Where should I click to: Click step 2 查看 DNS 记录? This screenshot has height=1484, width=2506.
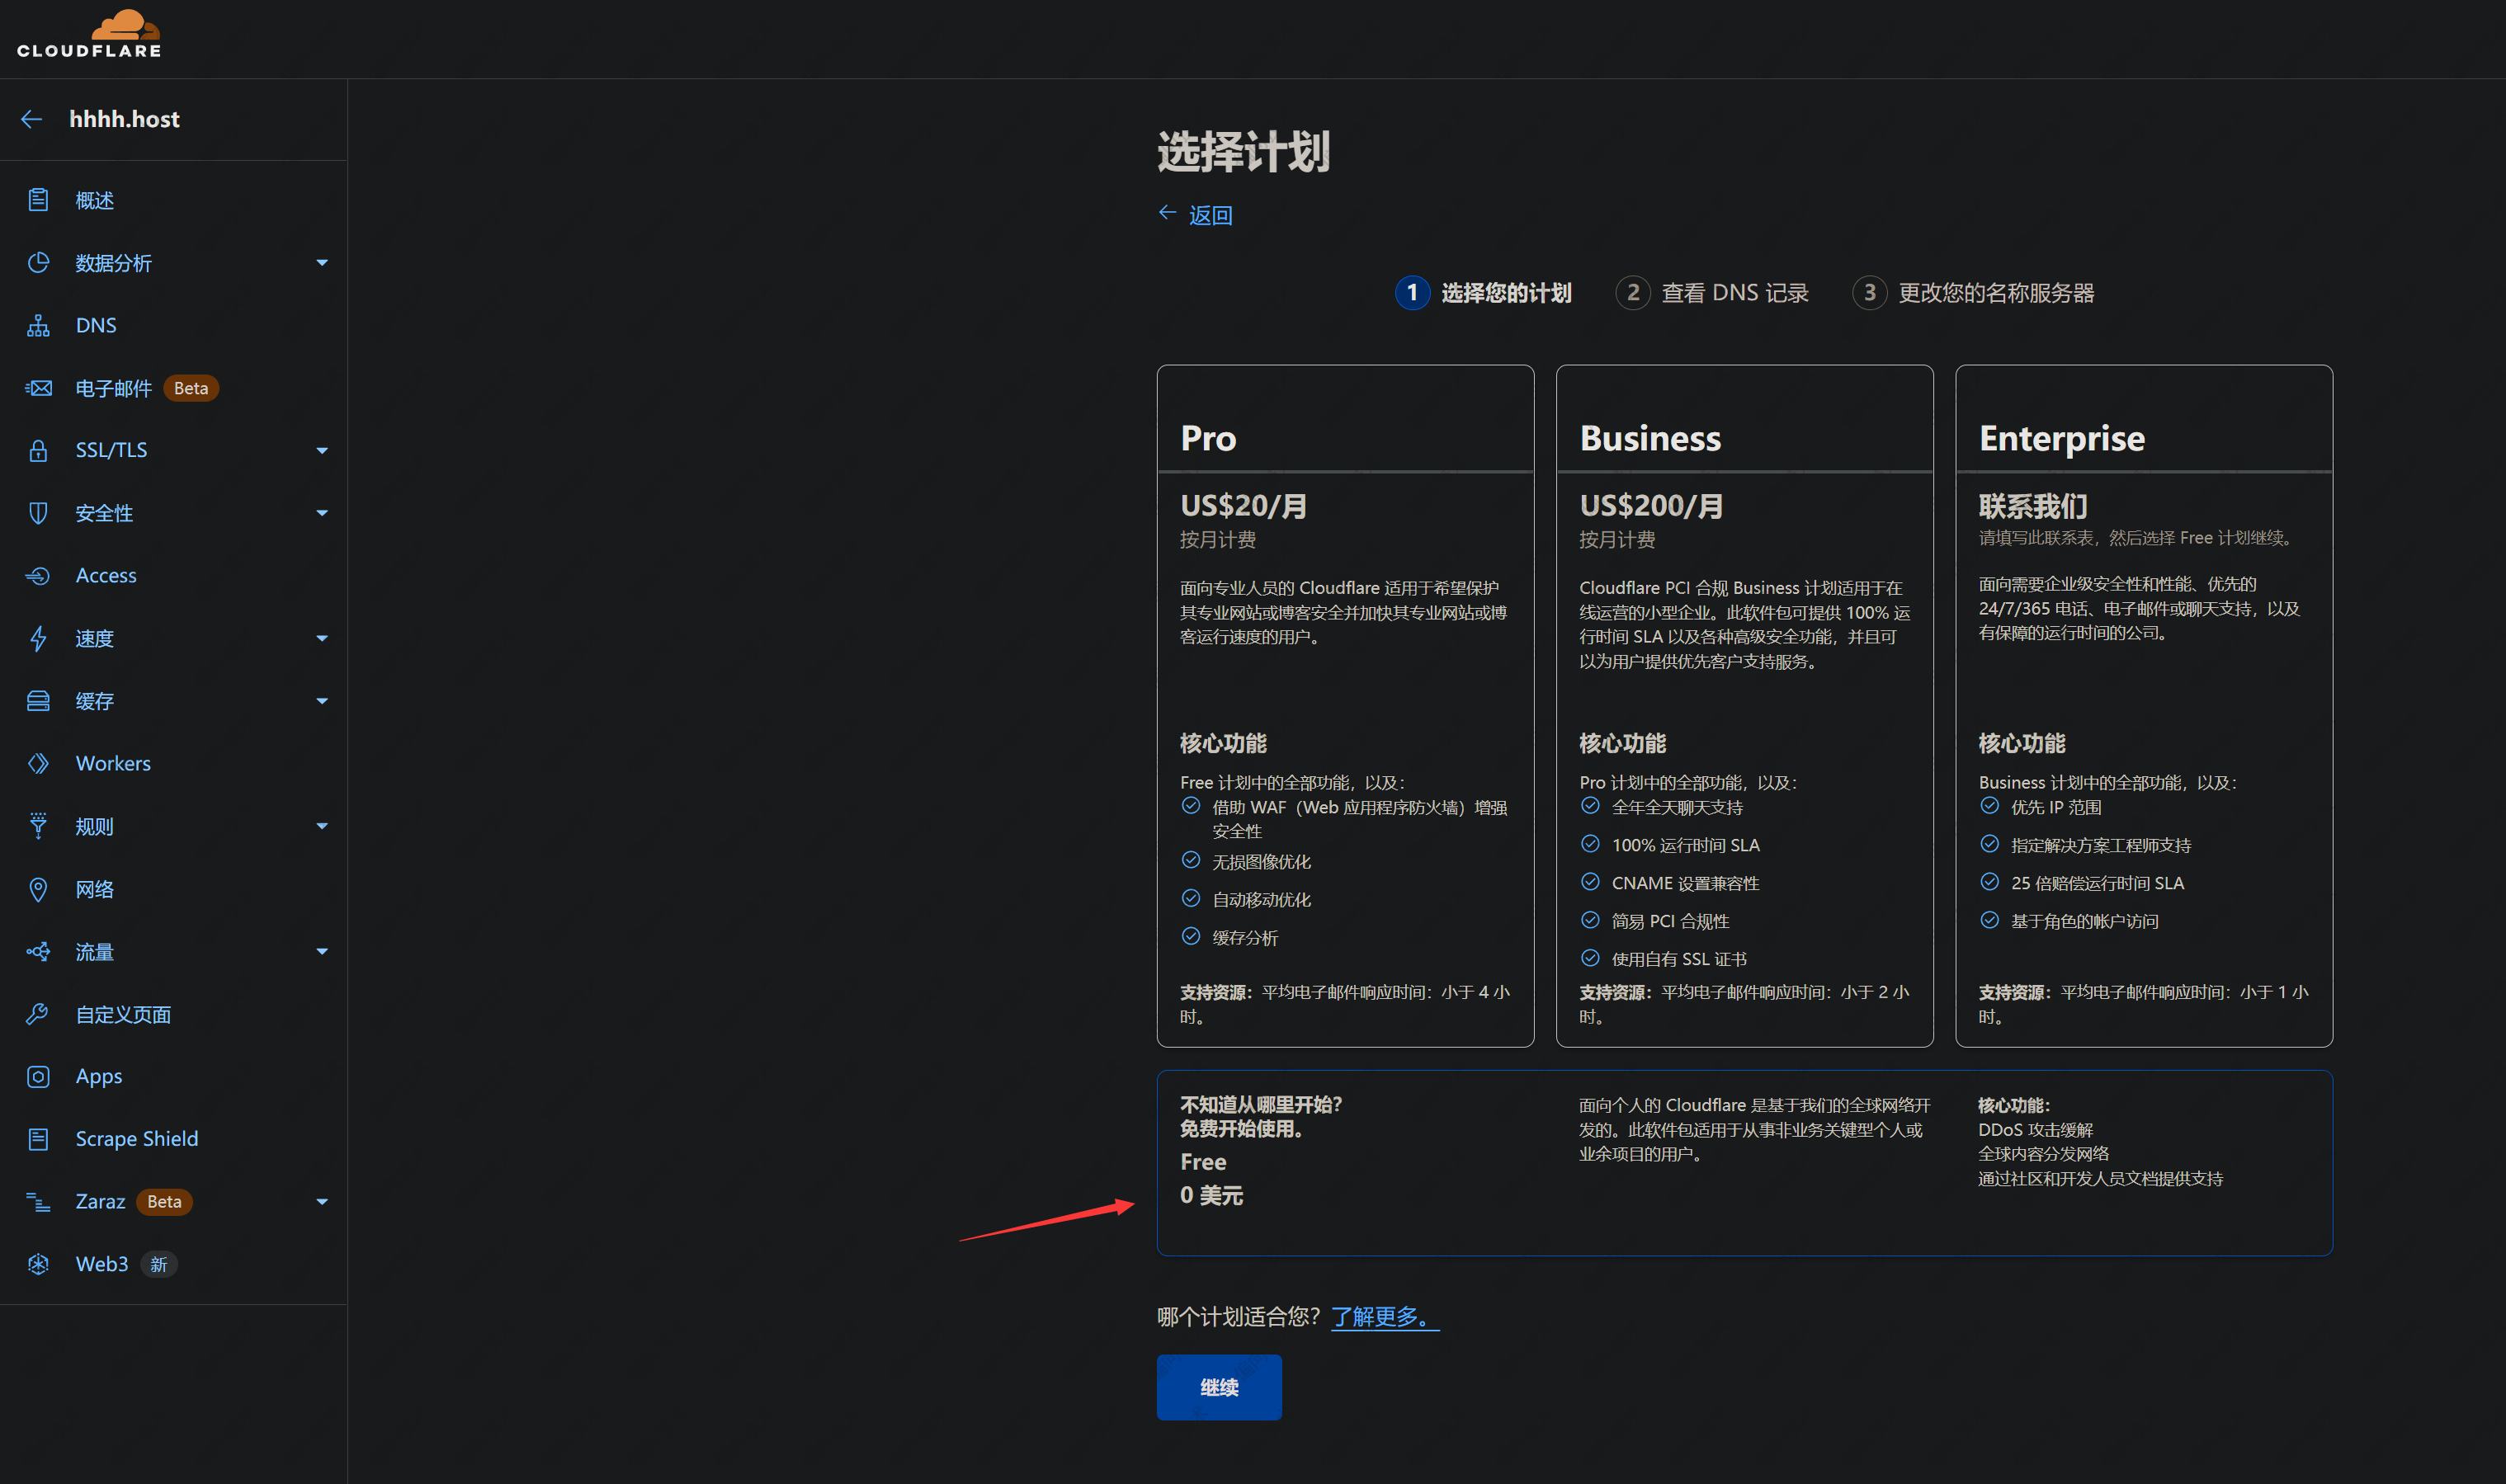[x=1712, y=293]
